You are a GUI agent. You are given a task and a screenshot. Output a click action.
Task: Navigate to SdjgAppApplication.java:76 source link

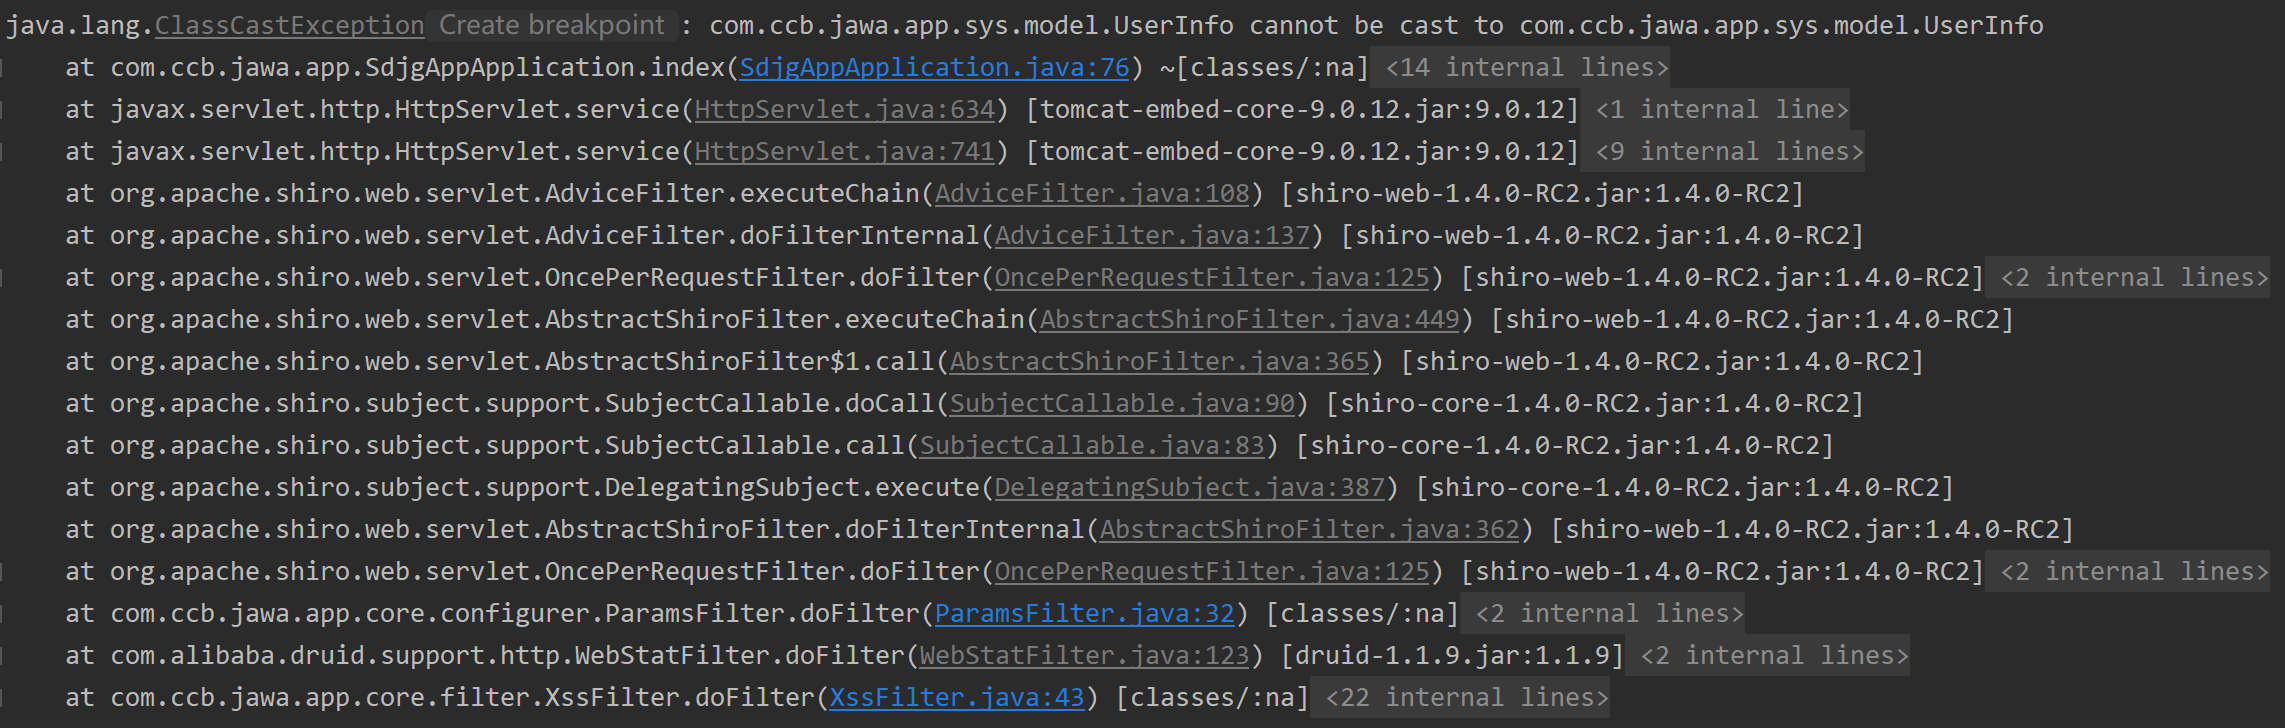point(934,67)
